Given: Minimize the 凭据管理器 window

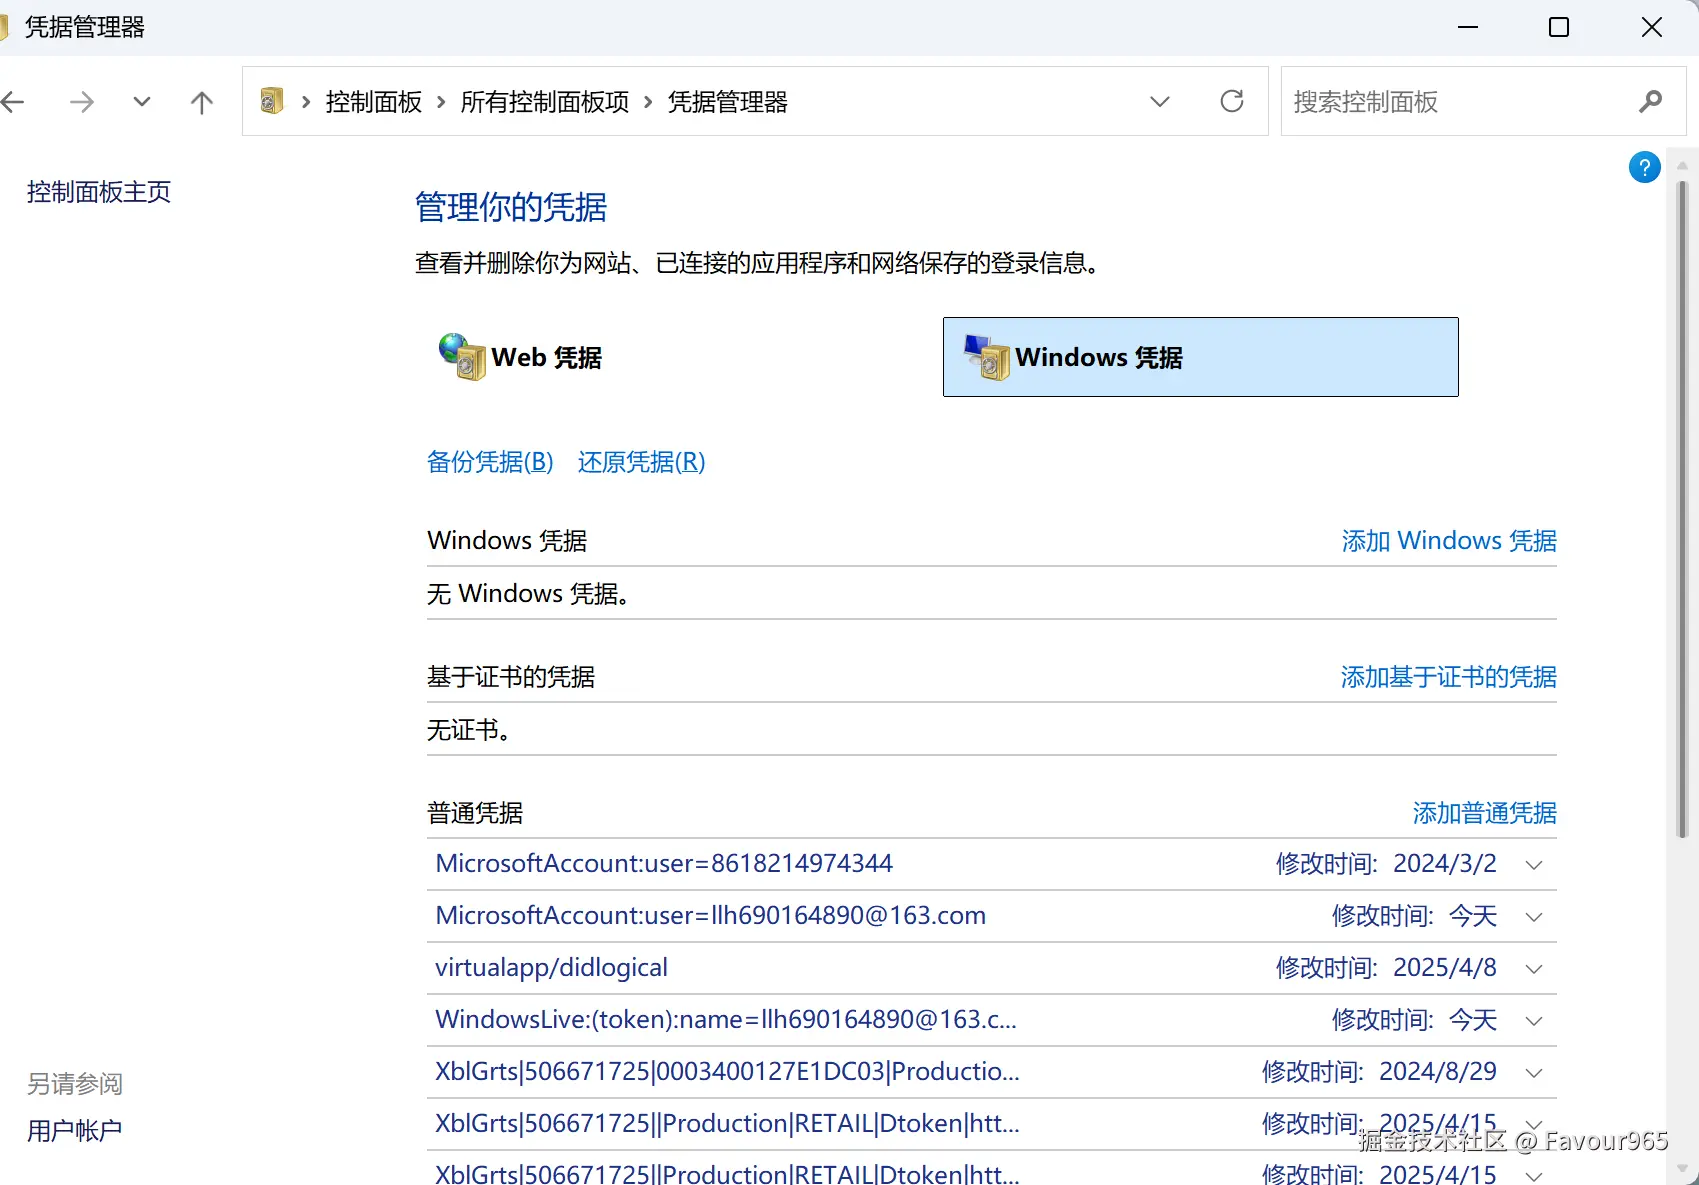Looking at the screenshot, I should (x=1468, y=27).
